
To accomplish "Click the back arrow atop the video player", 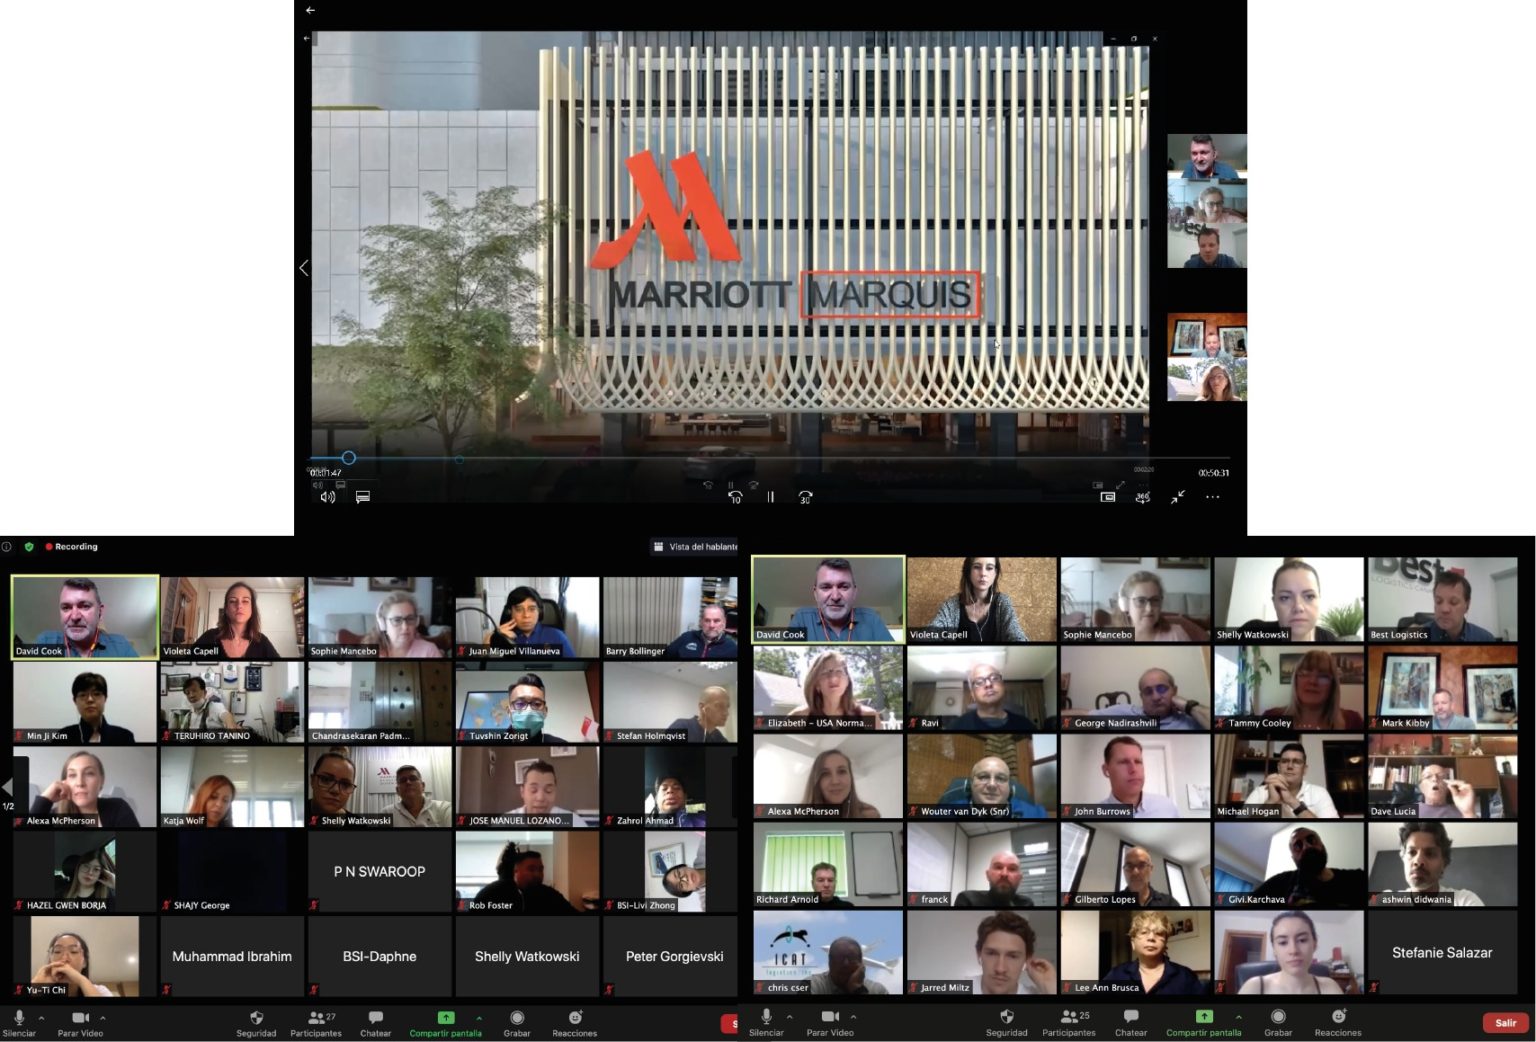I will click(310, 10).
